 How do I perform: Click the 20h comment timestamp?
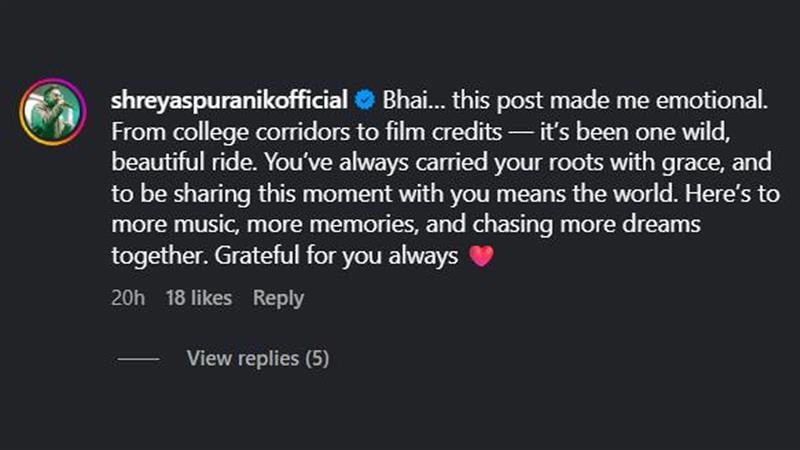tap(128, 298)
